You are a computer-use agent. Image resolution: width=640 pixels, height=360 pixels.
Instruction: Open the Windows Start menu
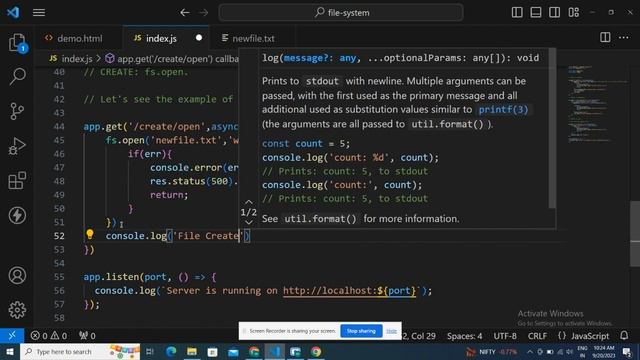point(10,351)
